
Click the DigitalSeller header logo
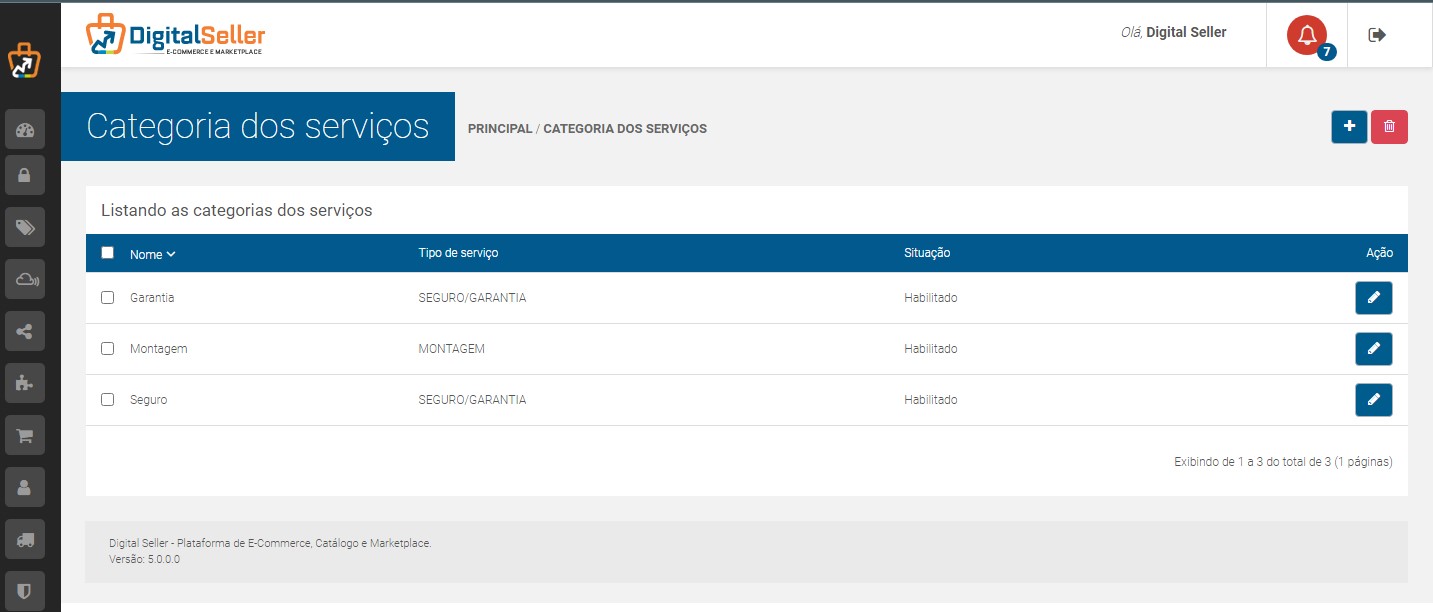(176, 35)
